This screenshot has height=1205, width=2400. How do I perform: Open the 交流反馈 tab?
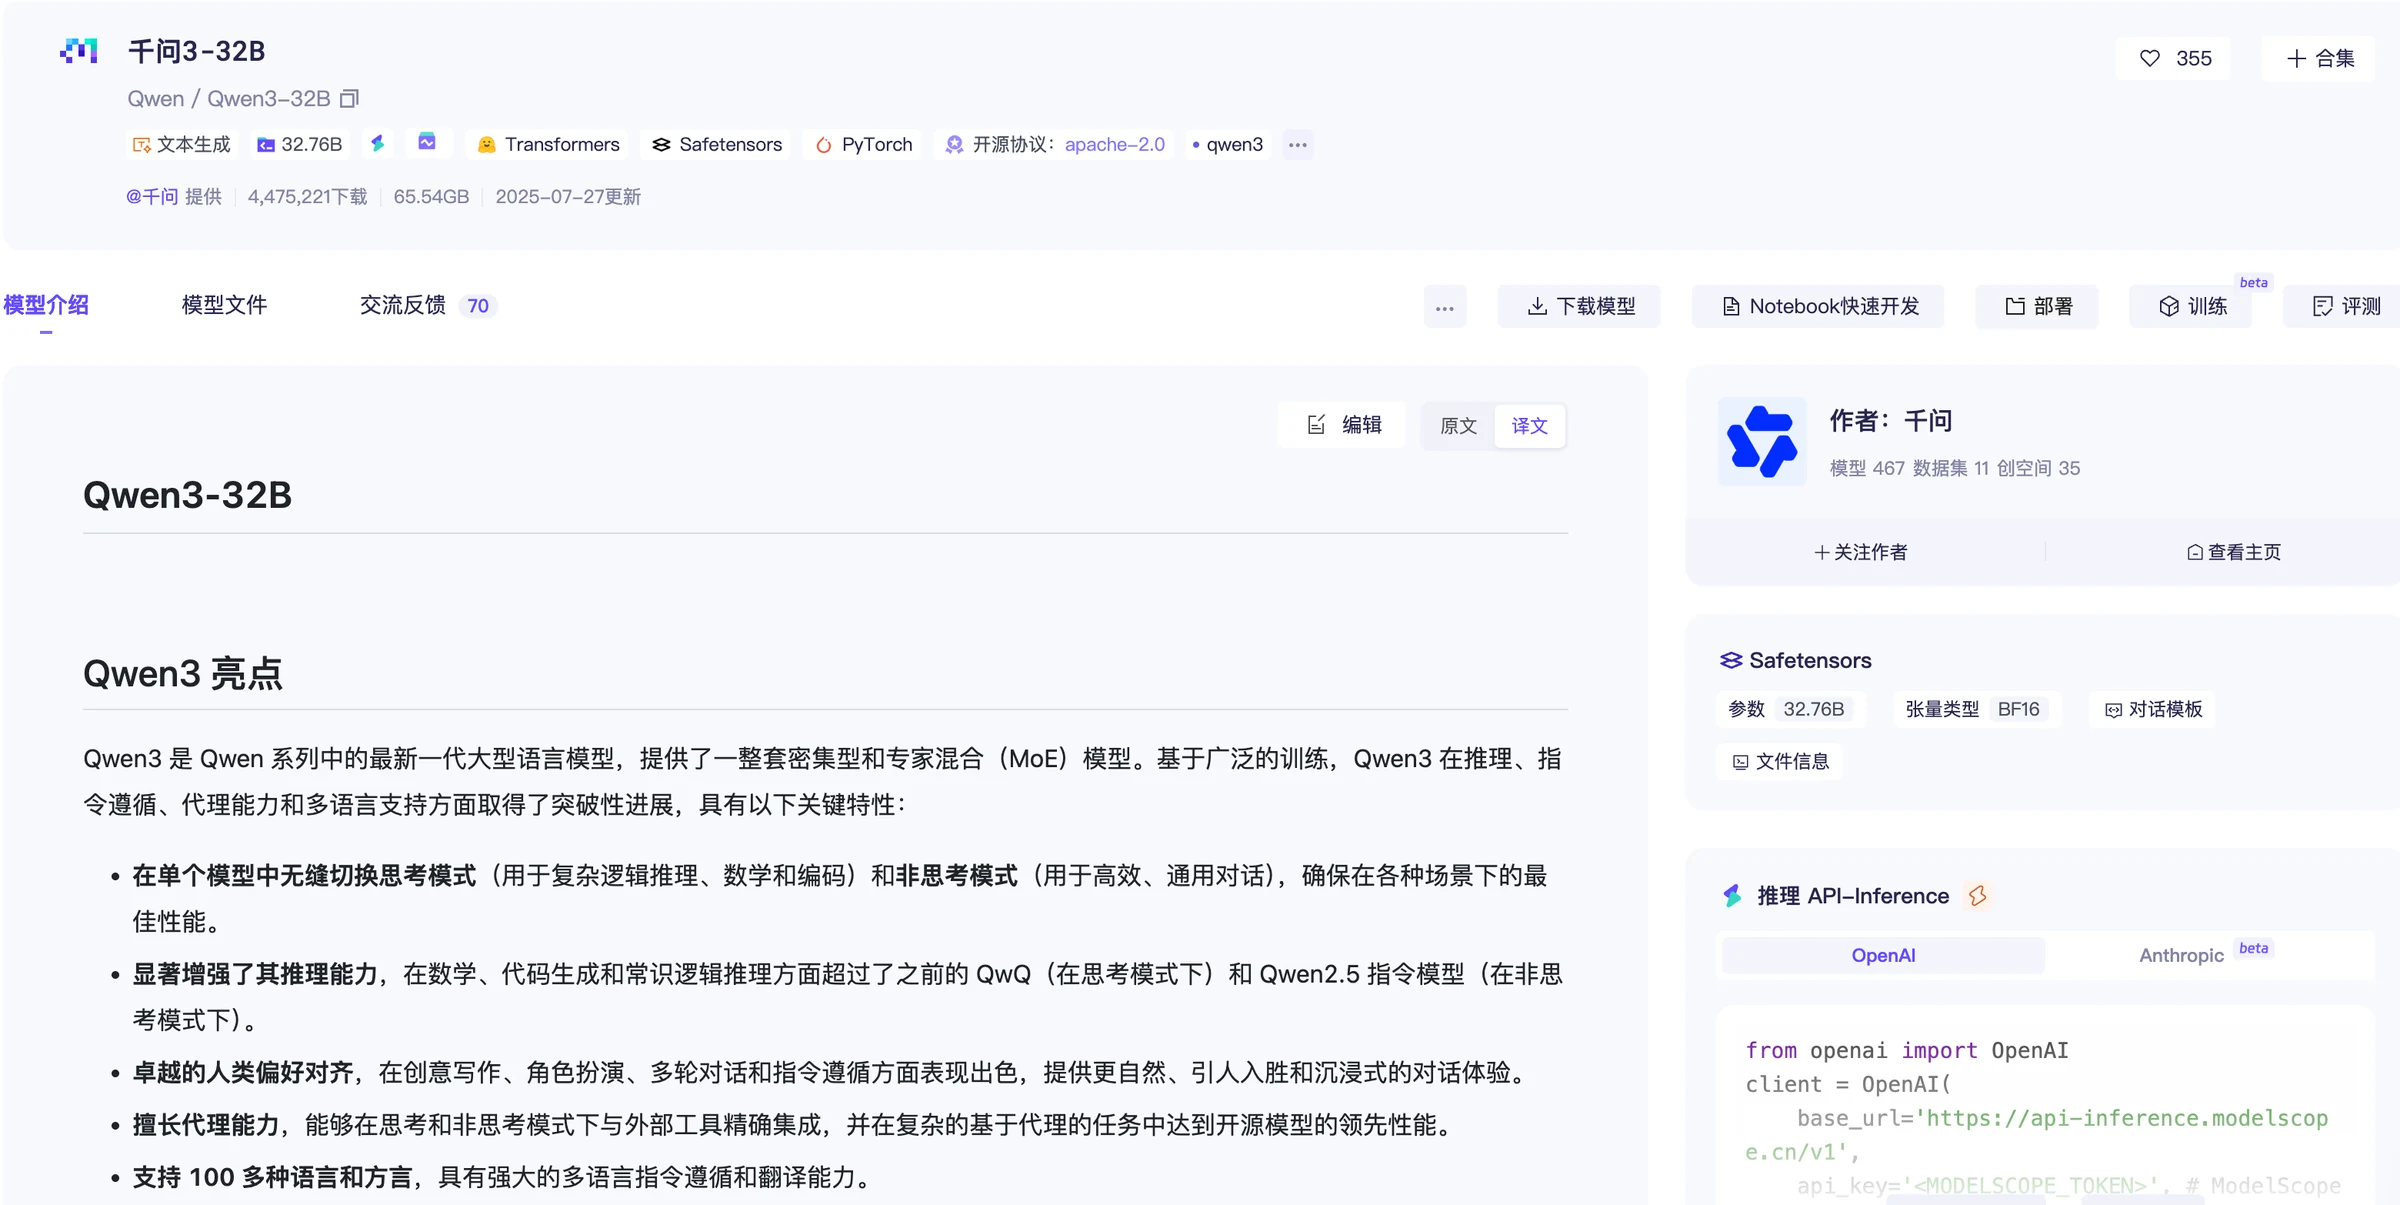tap(428, 305)
